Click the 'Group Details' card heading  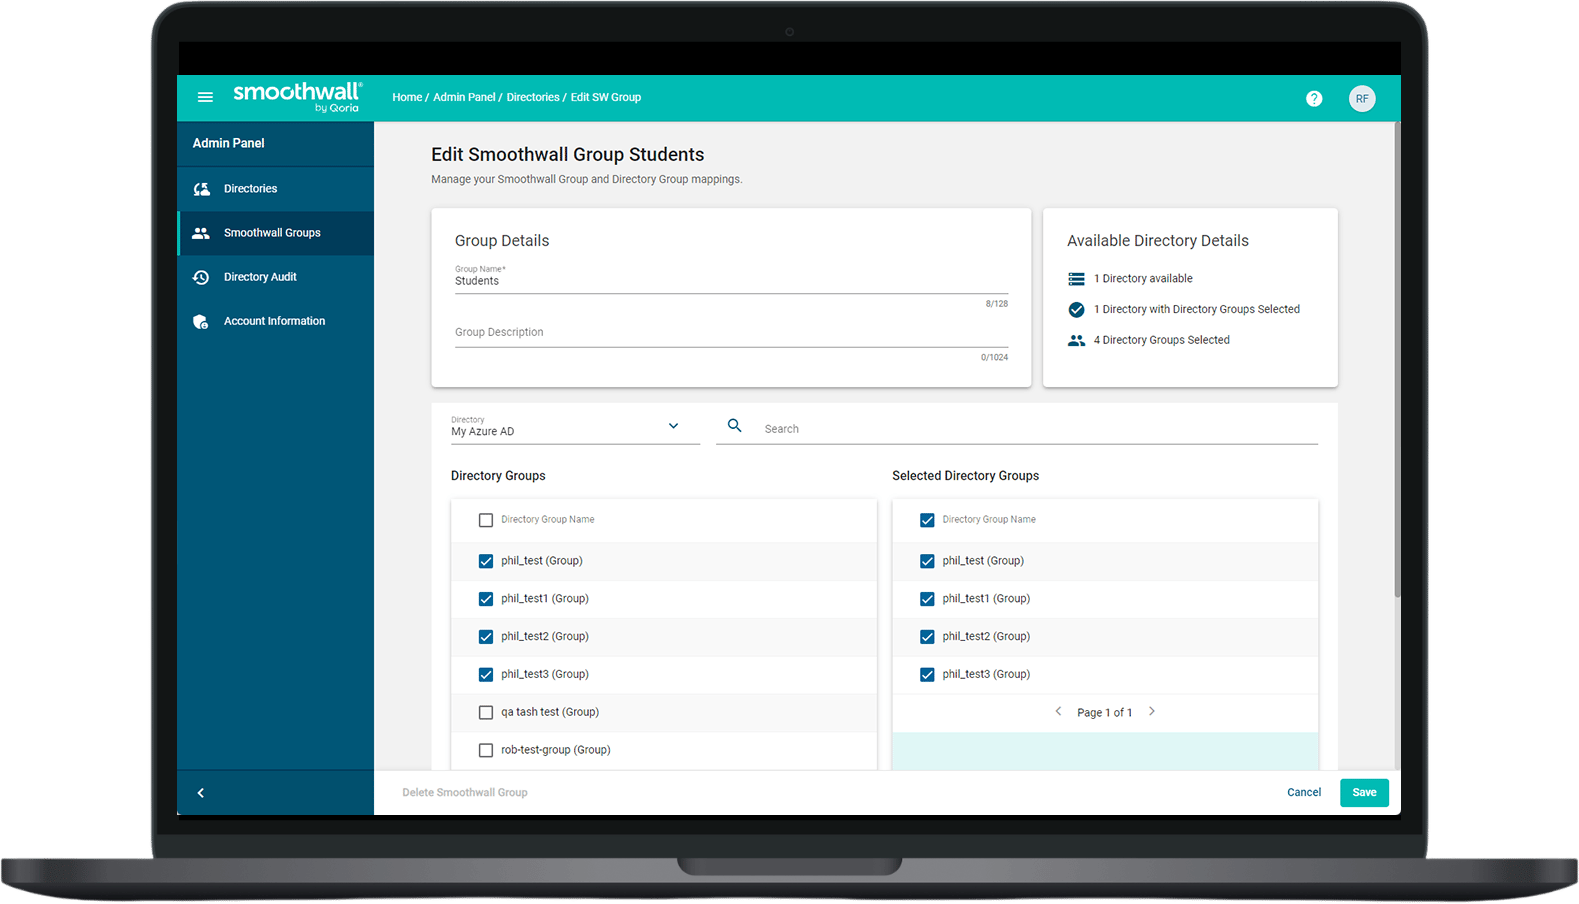[x=502, y=241]
